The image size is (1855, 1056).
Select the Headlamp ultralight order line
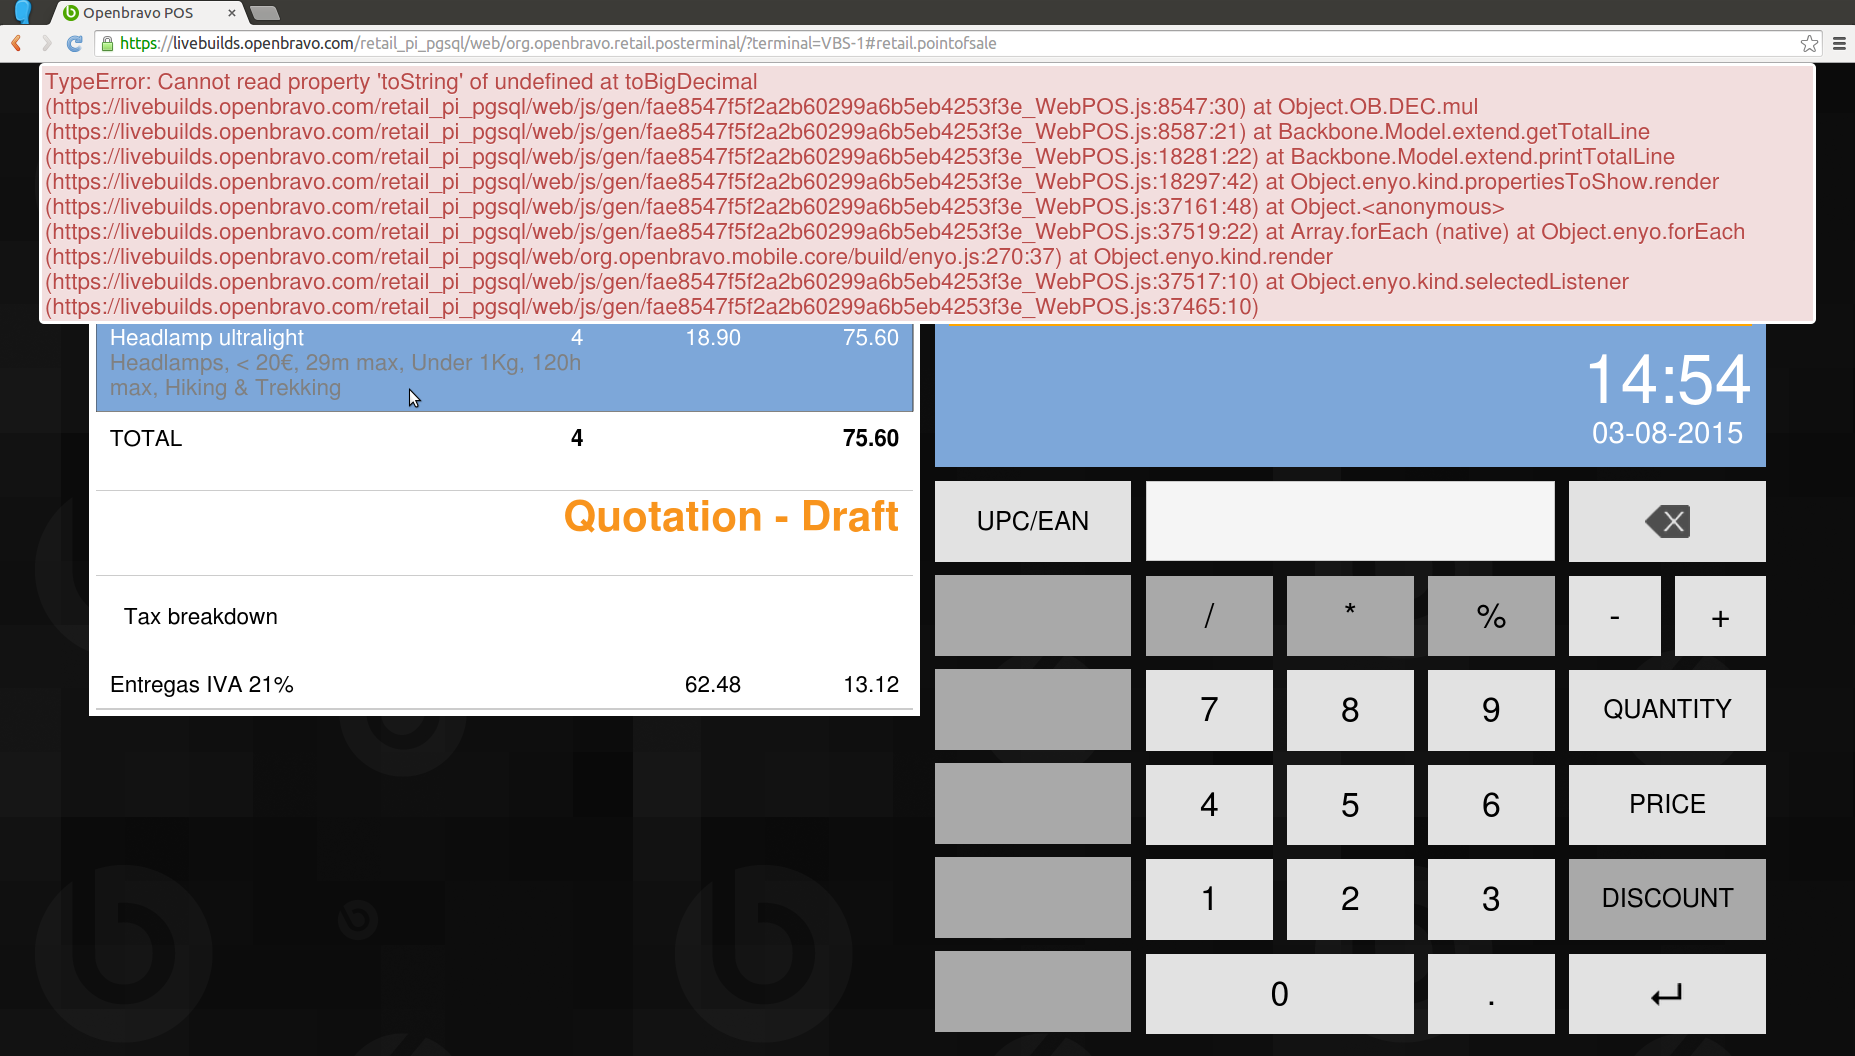(x=505, y=367)
